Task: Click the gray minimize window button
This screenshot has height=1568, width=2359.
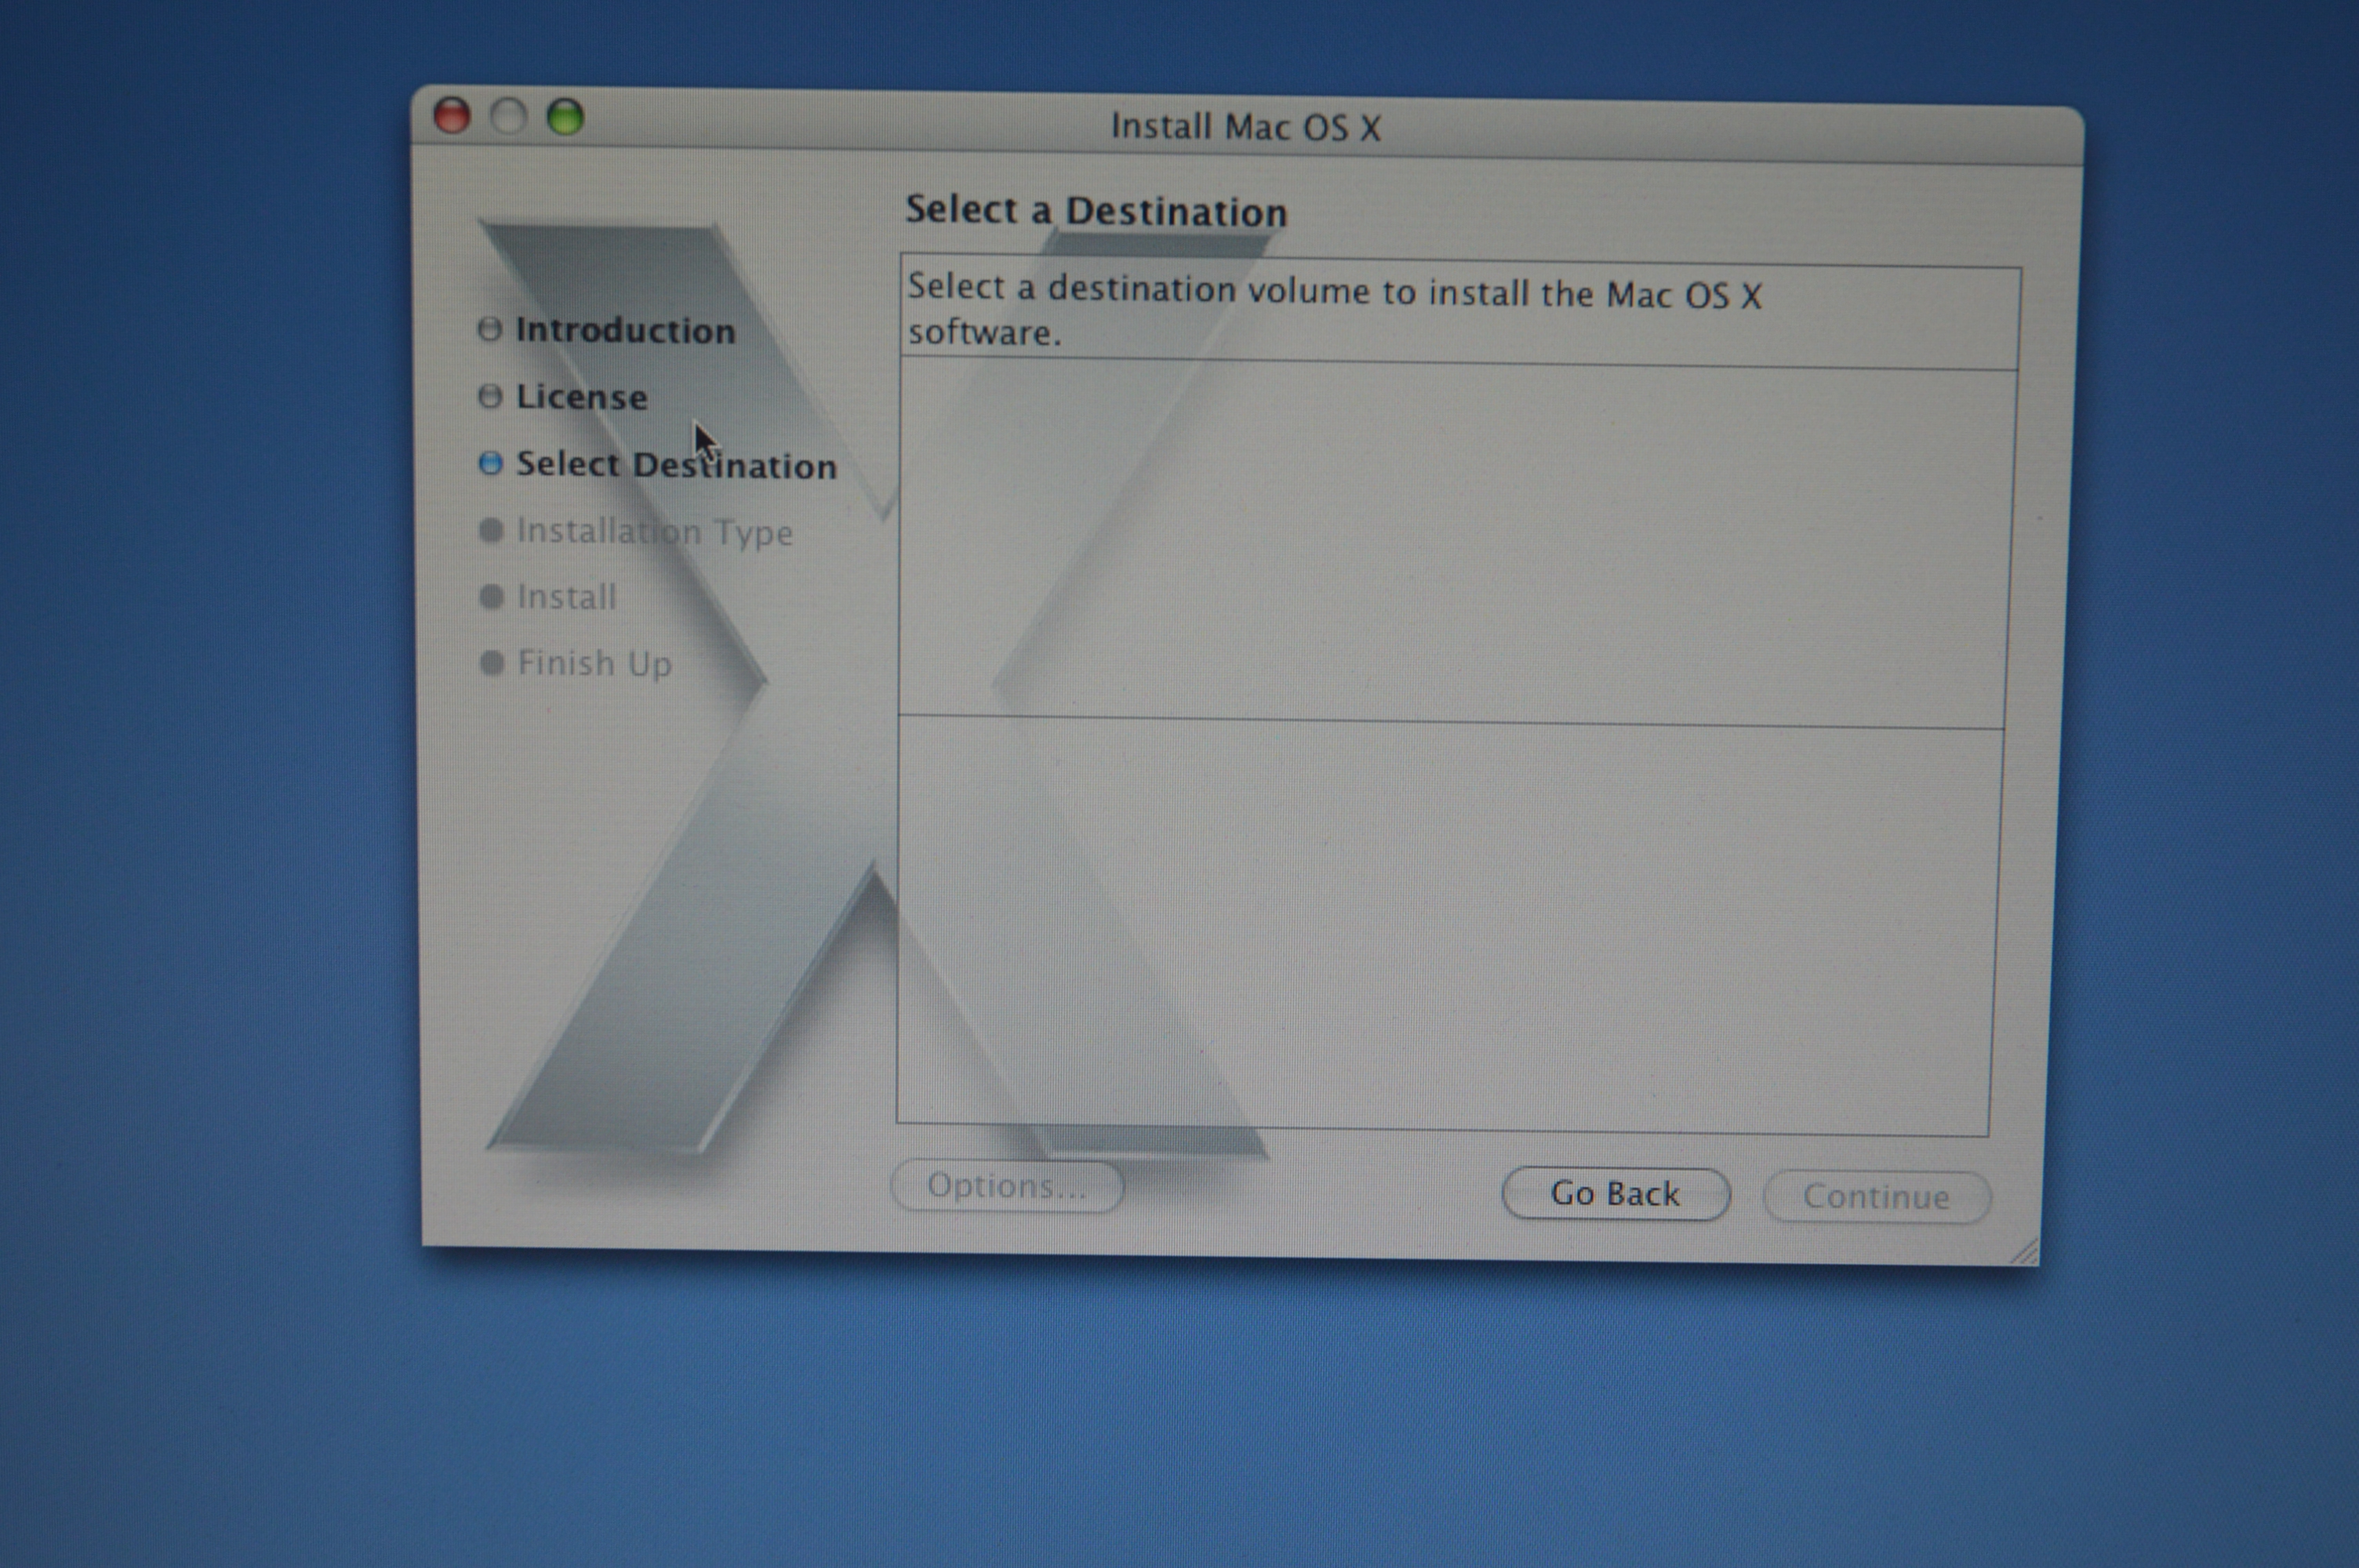Action: point(509,117)
